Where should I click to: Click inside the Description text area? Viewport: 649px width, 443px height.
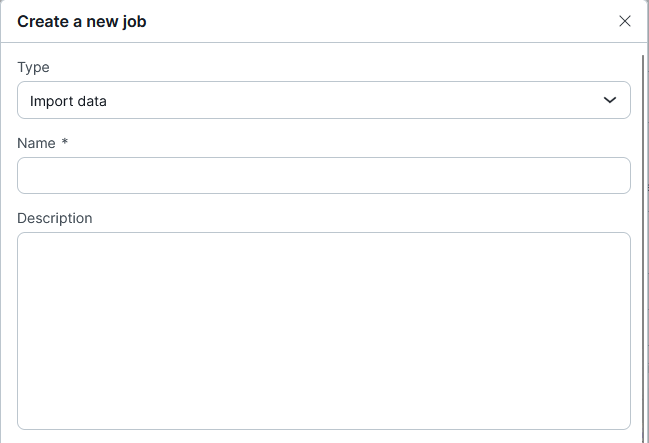323,330
